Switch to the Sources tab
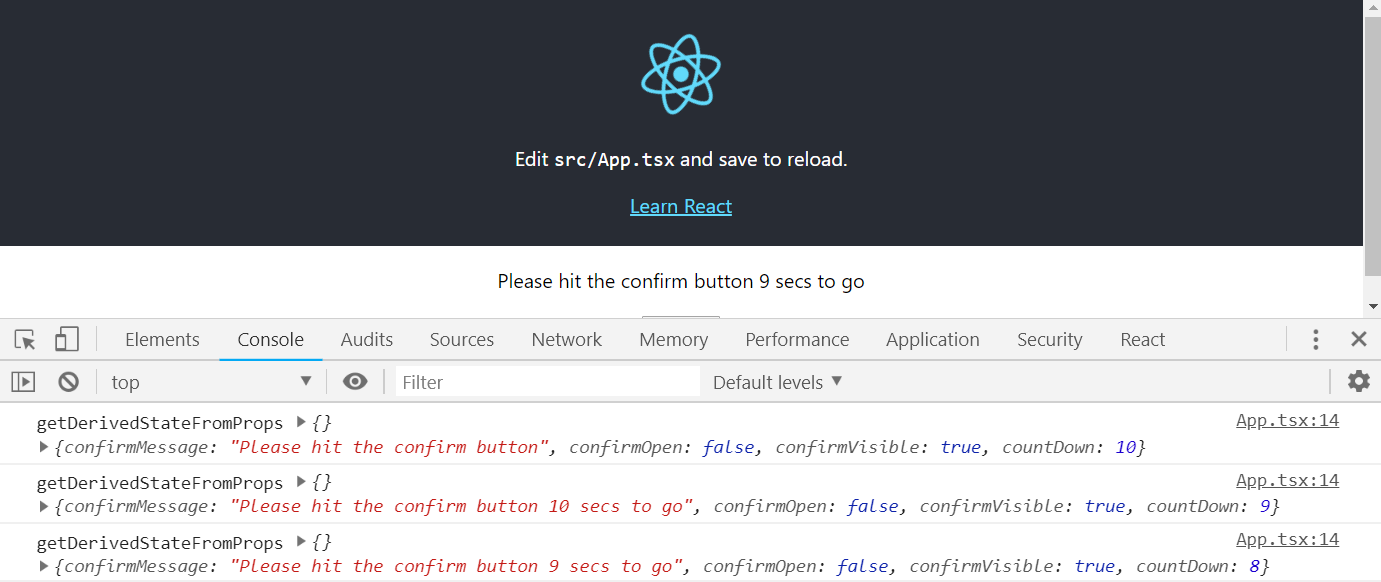 click(x=462, y=340)
